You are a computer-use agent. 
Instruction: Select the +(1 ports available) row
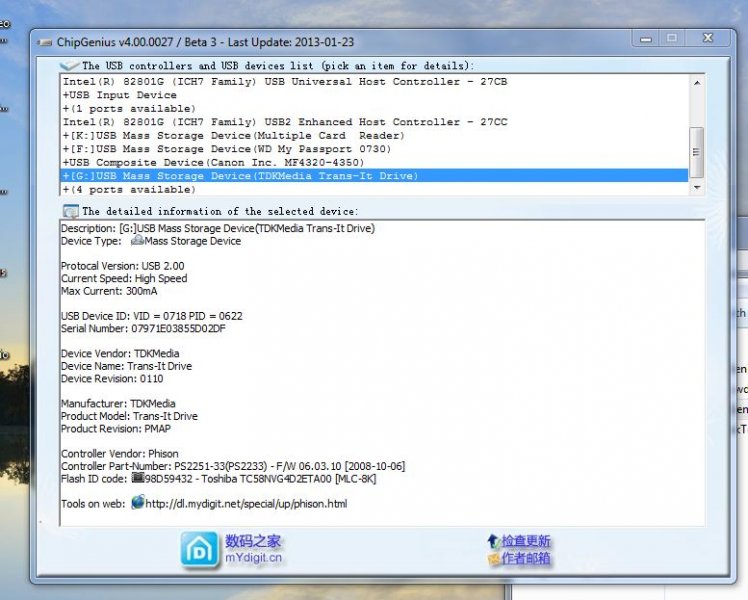click(374, 108)
